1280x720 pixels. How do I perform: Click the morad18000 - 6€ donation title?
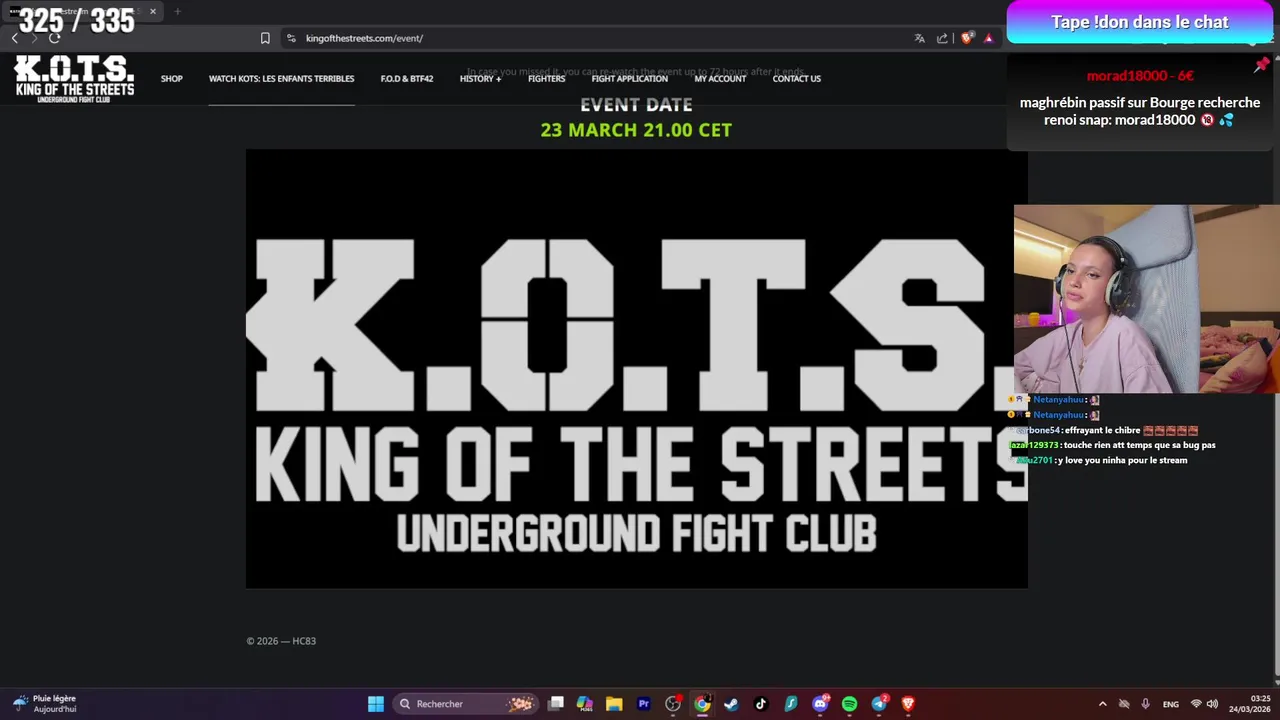[1140, 76]
